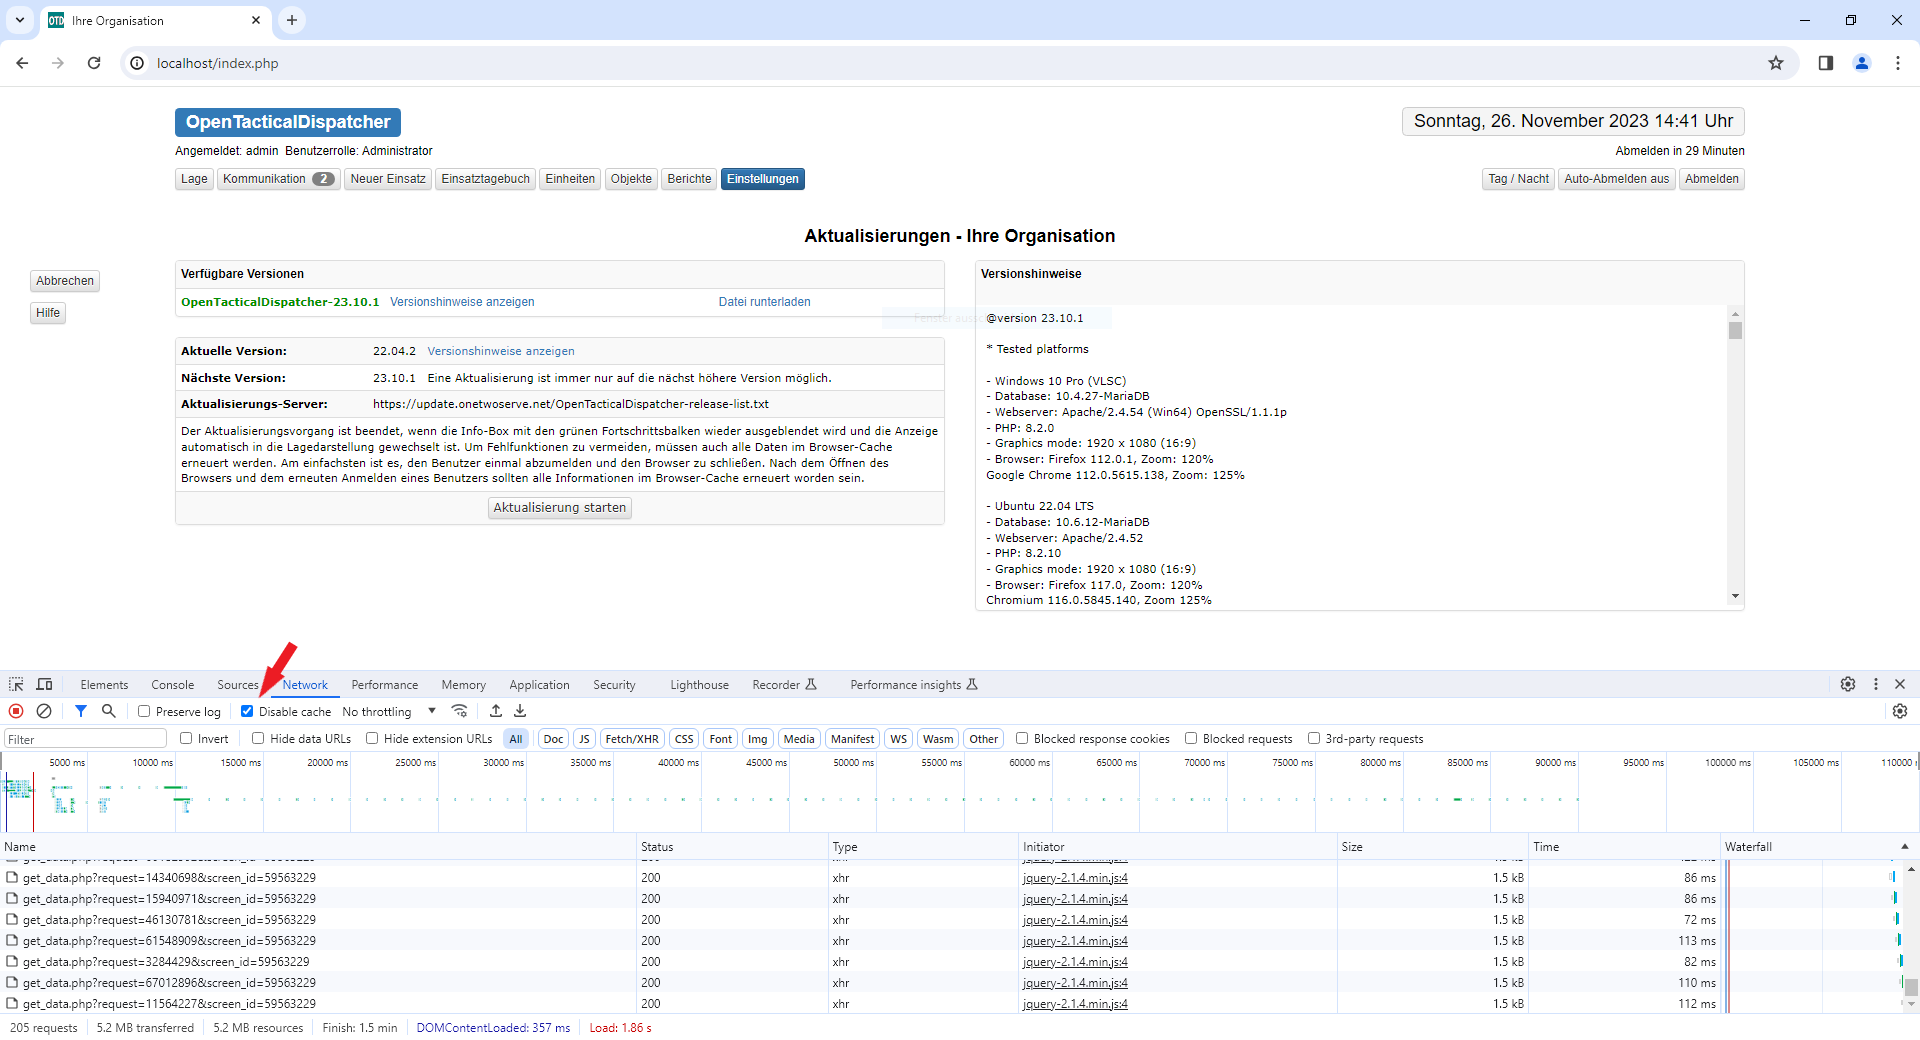
Task: Open the DevTools more options menu
Action: point(1876,684)
